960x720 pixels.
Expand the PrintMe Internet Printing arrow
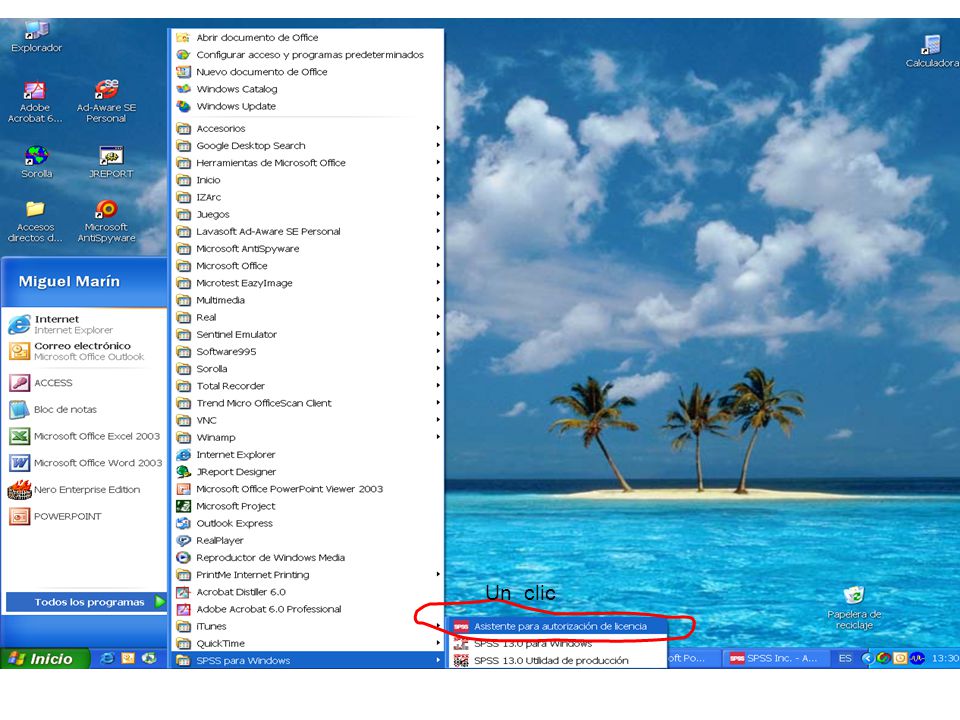click(x=438, y=574)
